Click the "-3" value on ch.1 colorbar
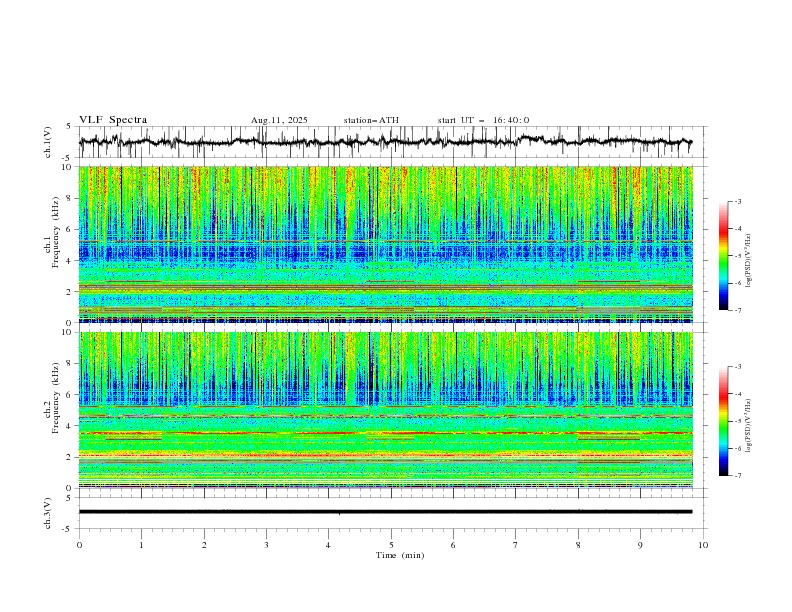The width and height of the screenshot is (792, 612). point(738,201)
